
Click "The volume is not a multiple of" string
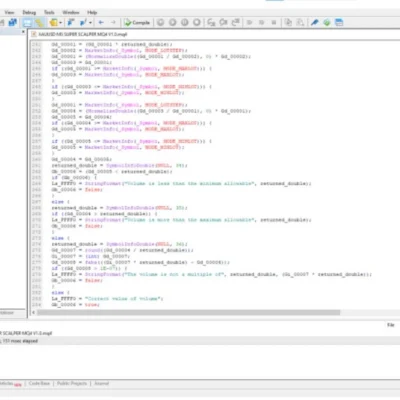coord(175,274)
